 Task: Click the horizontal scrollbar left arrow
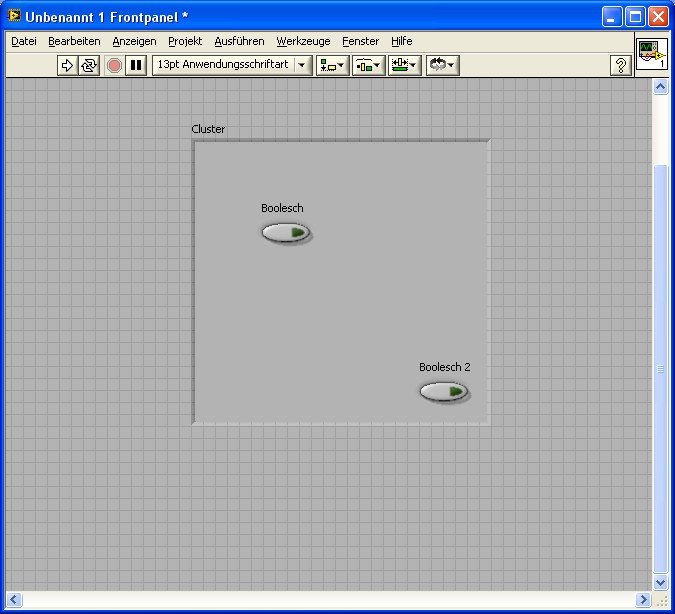pos(14,599)
